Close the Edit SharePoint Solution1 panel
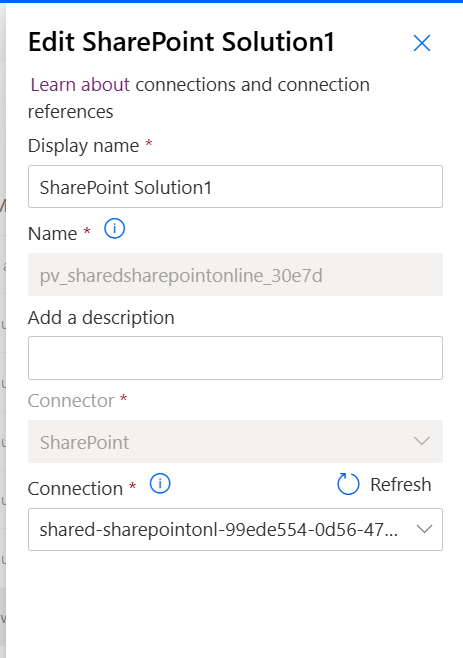The image size is (463, 658). (x=422, y=43)
